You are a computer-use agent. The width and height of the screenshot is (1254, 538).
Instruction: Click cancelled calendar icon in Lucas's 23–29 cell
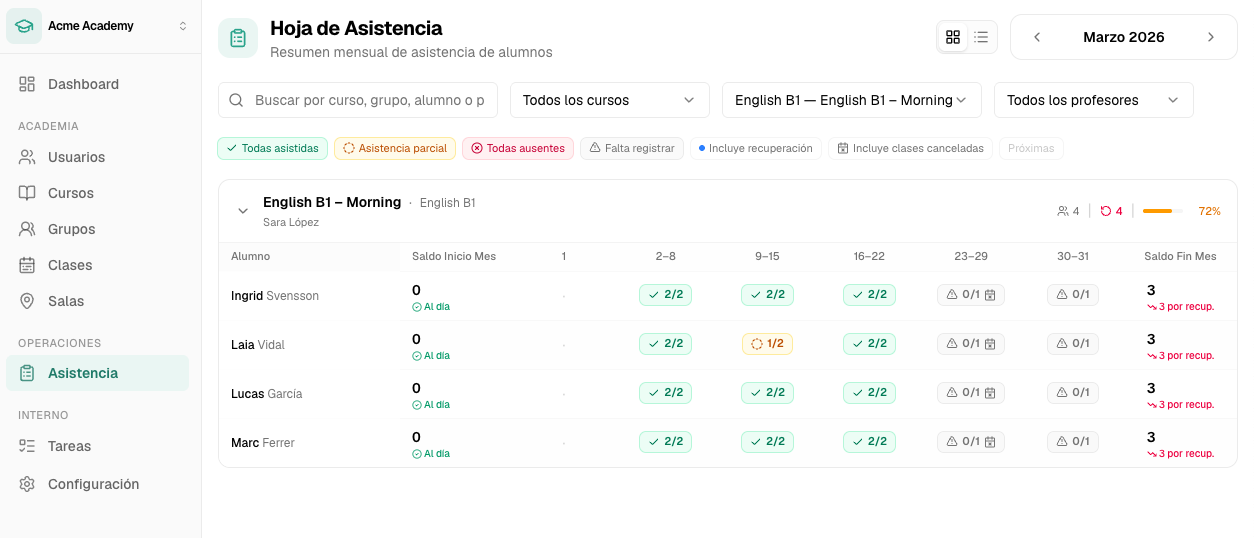coord(990,393)
